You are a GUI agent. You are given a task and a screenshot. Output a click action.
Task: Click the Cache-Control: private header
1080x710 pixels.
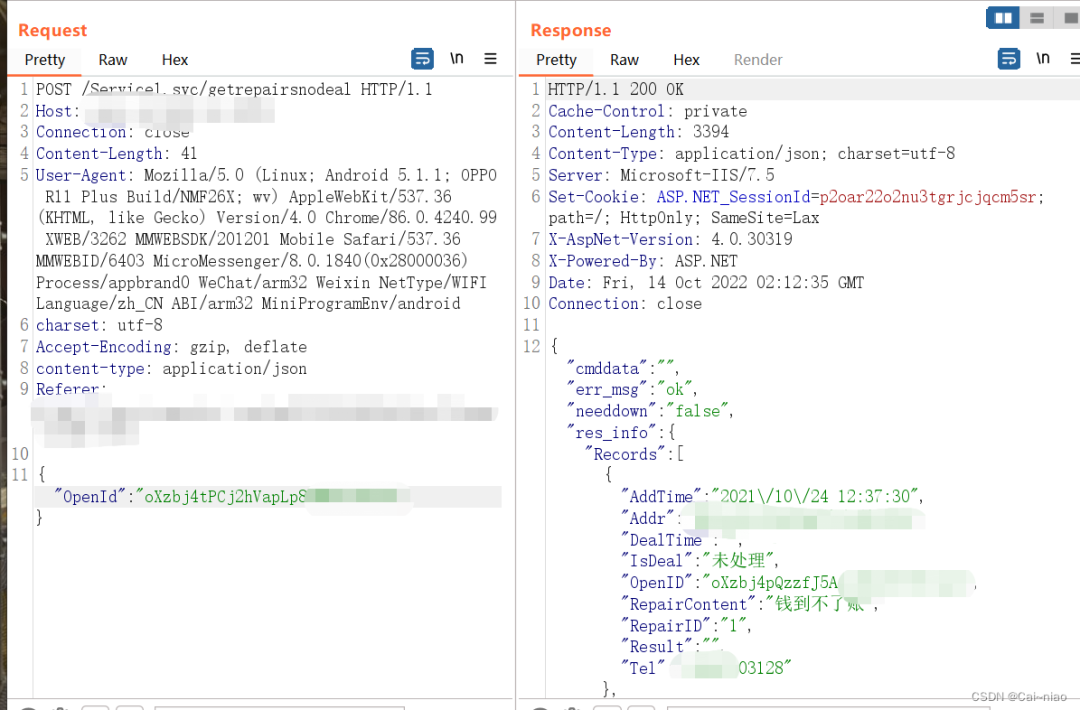pos(647,111)
